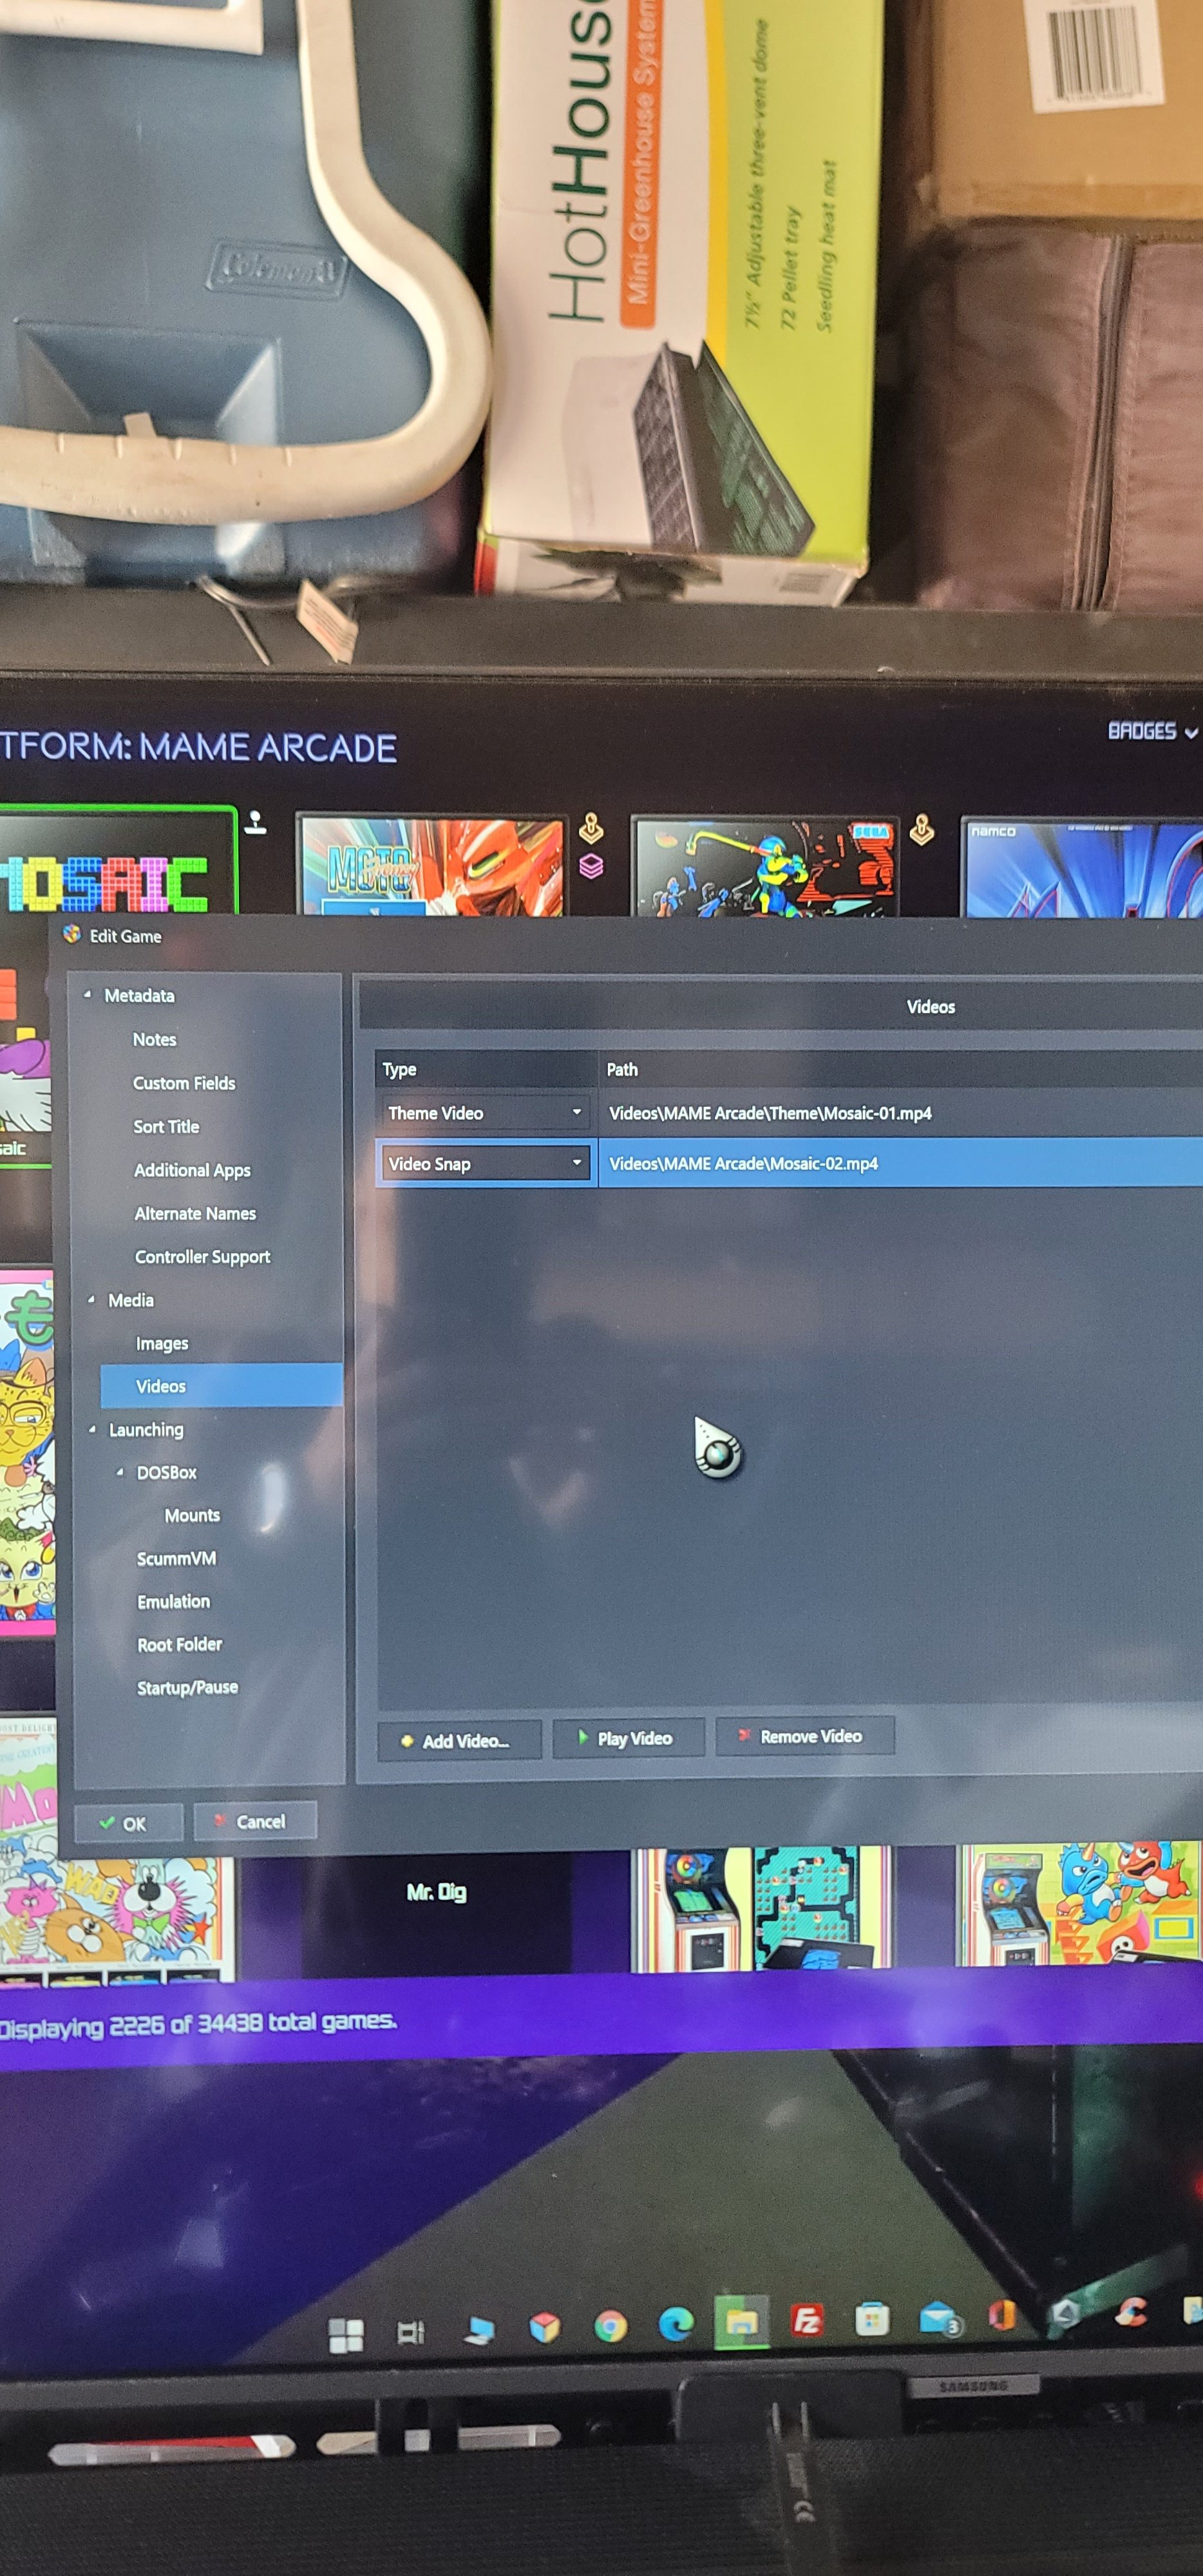Click the Add Video button

[x=460, y=1741]
